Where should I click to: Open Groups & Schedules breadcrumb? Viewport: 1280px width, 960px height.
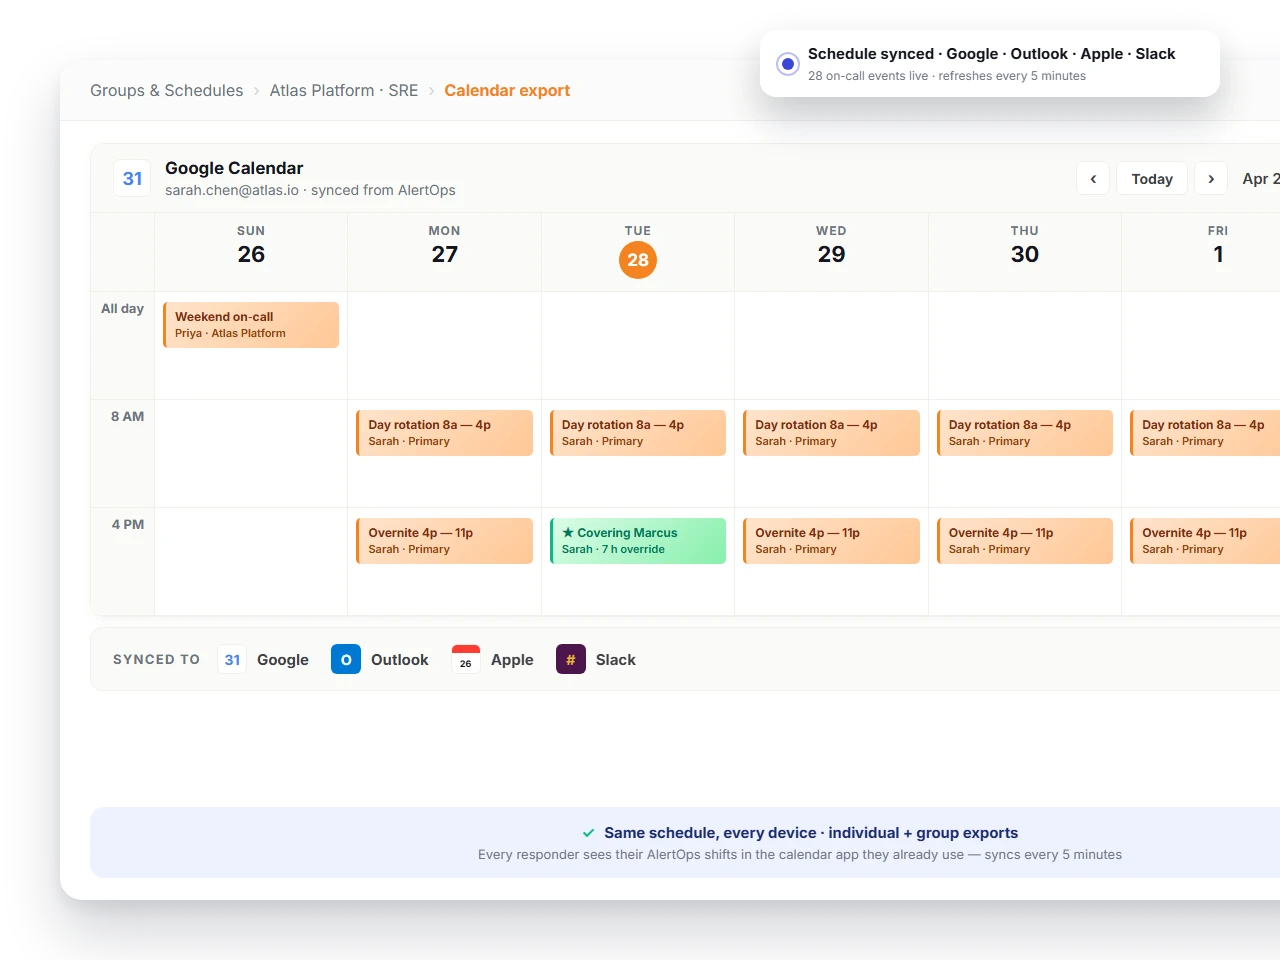pyautogui.click(x=166, y=90)
